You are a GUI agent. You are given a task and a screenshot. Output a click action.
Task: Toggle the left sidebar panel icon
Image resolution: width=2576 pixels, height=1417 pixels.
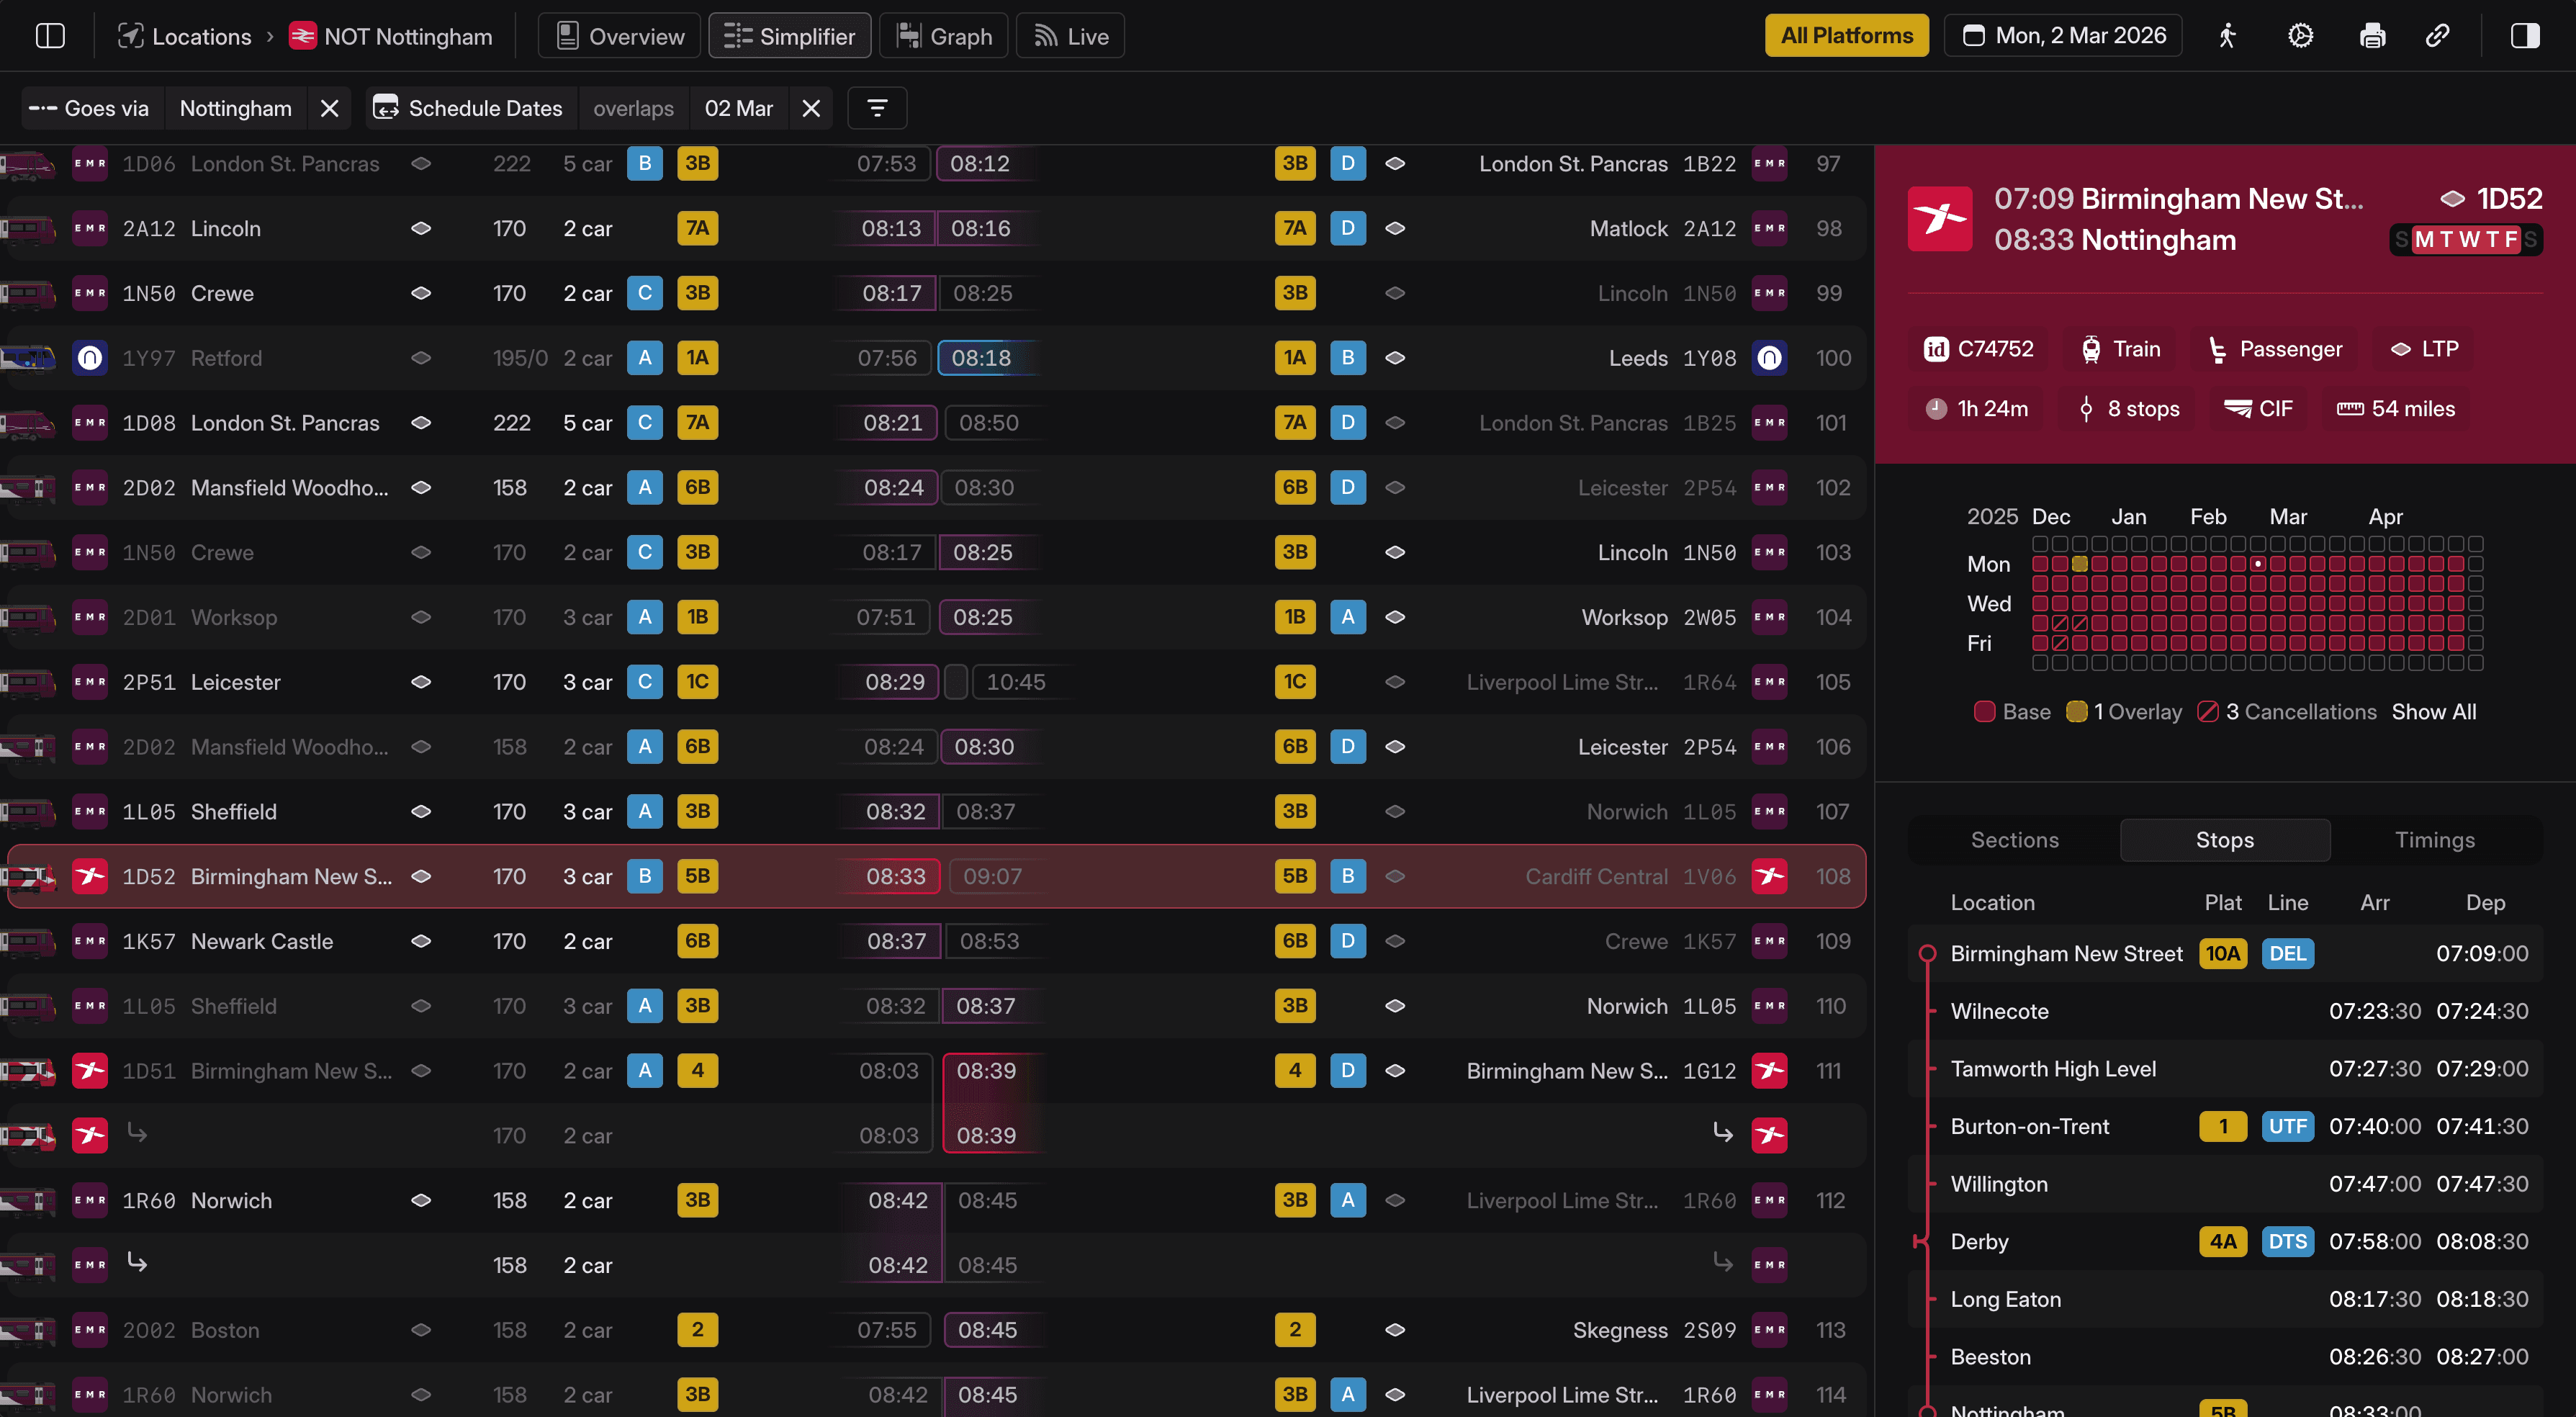50,36
